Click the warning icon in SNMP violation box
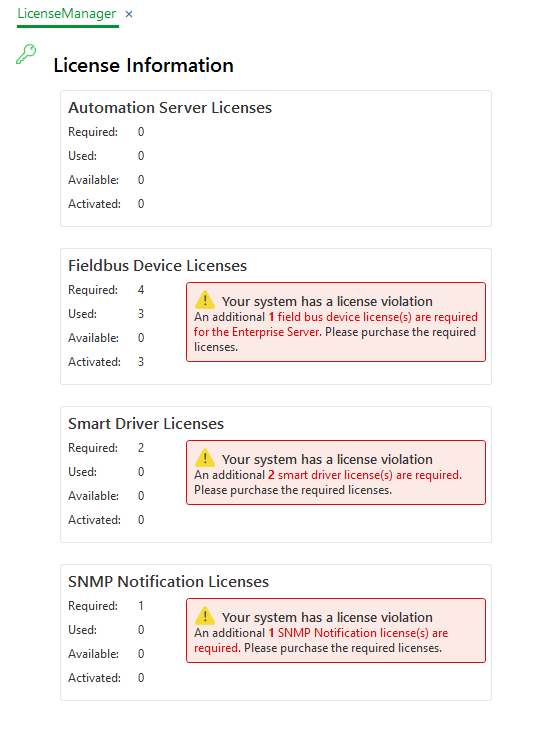This screenshot has height=733, width=540. coord(205,616)
